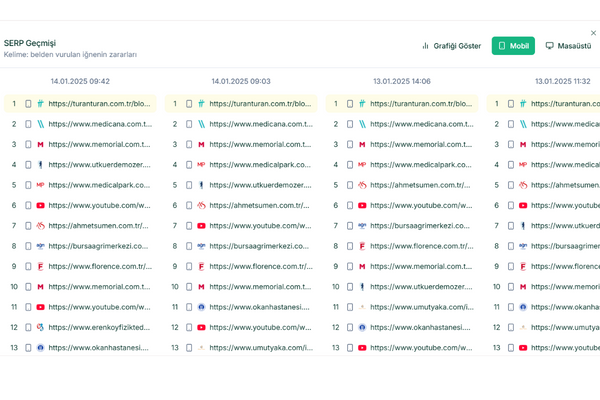The height and width of the screenshot is (400, 600).
Task: Open medicalpark link at rank 4 in 09:03 column
Action: (260, 165)
